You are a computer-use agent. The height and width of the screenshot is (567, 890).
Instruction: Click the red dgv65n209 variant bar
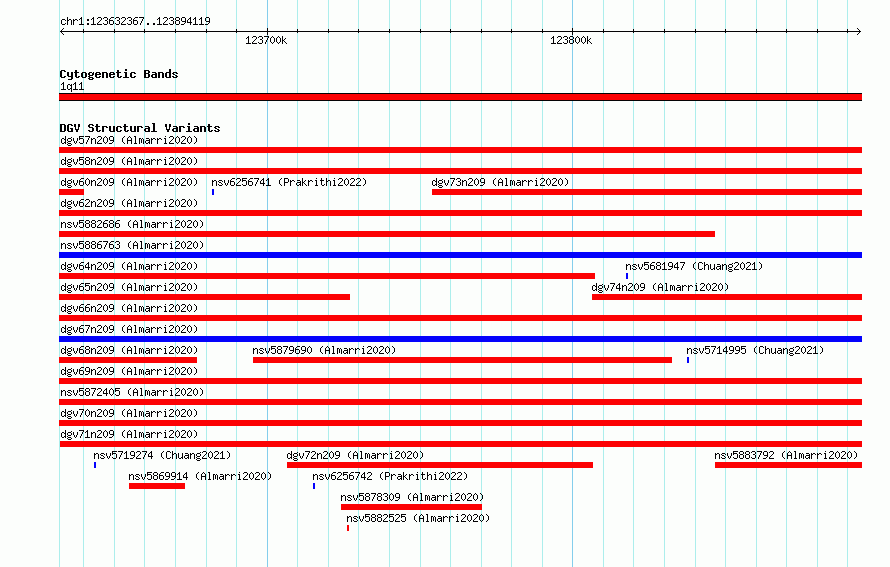click(204, 297)
